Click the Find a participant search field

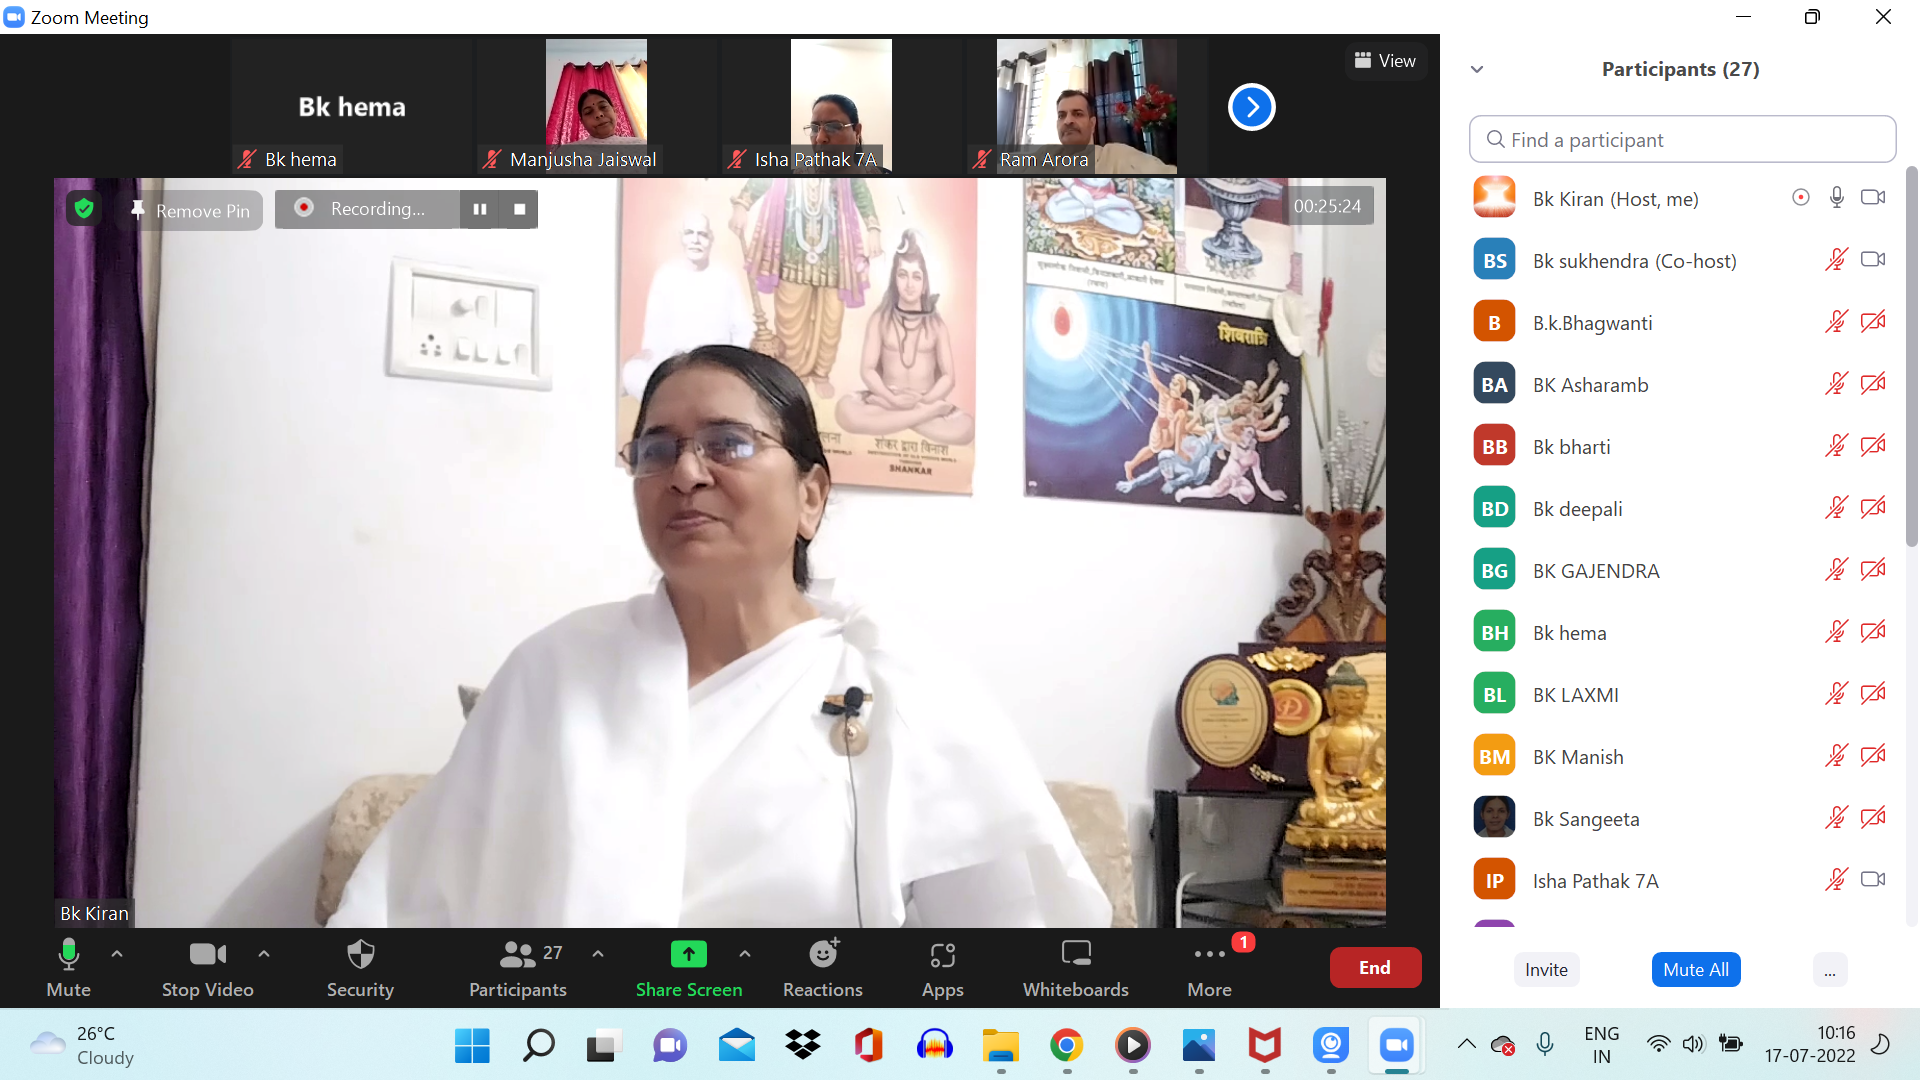coord(1682,140)
